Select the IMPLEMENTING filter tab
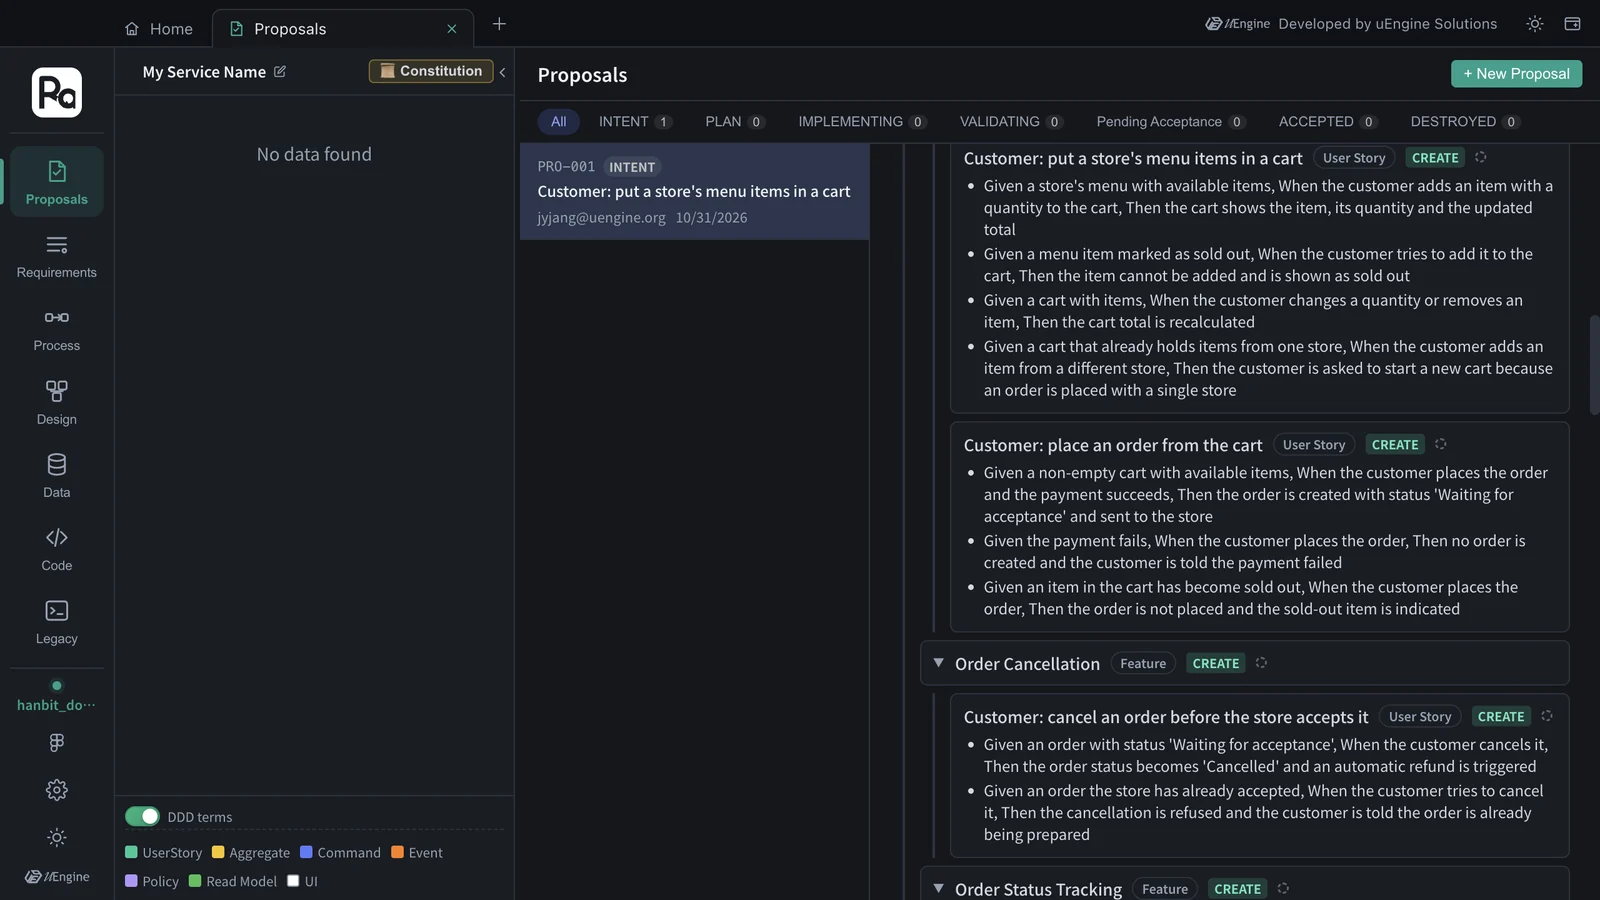 (x=862, y=122)
